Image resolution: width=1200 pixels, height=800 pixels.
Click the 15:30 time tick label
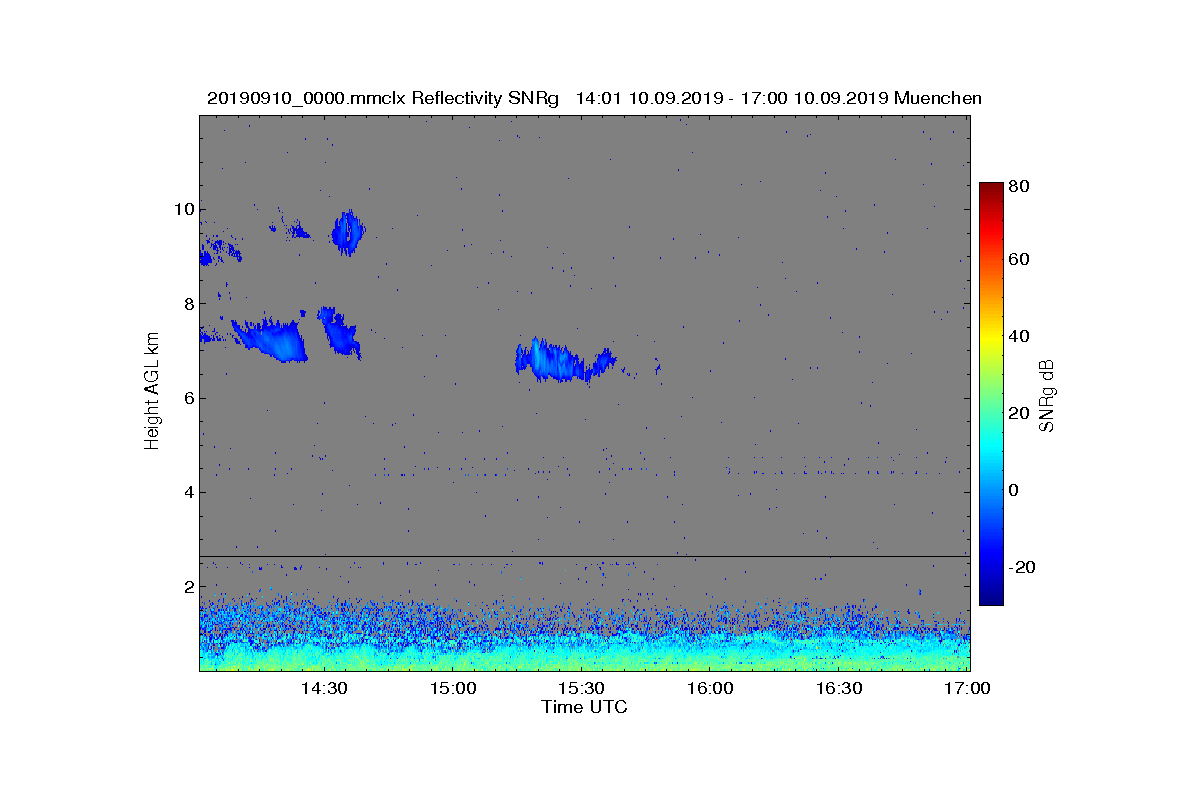[581, 688]
